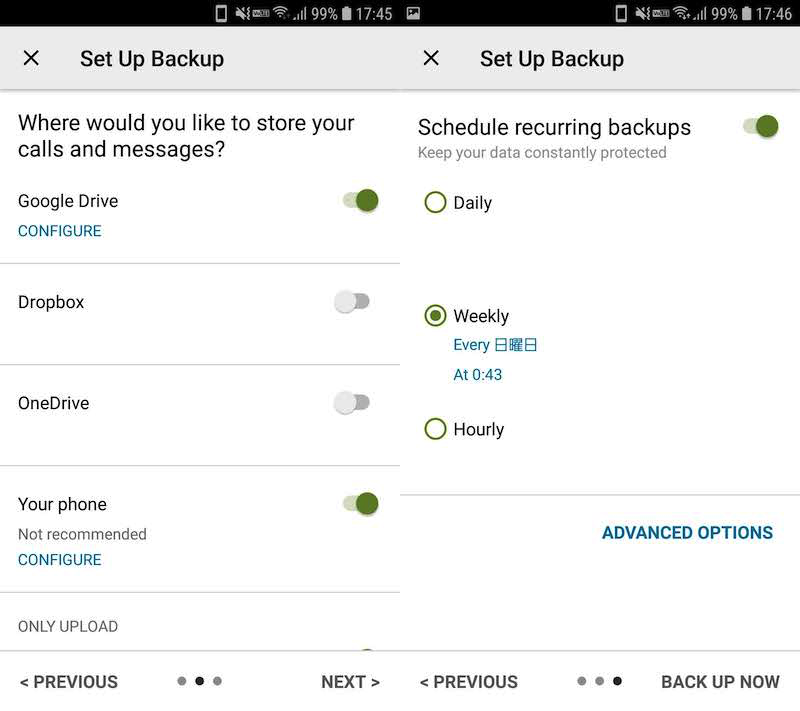
Task: Tap the image notification icon in status bar
Action: [413, 13]
